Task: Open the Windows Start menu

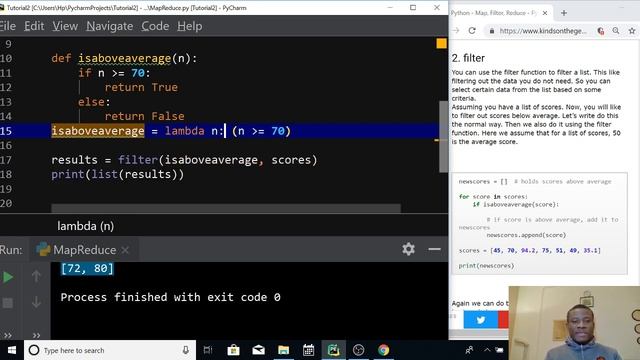Action: click(x=12, y=350)
